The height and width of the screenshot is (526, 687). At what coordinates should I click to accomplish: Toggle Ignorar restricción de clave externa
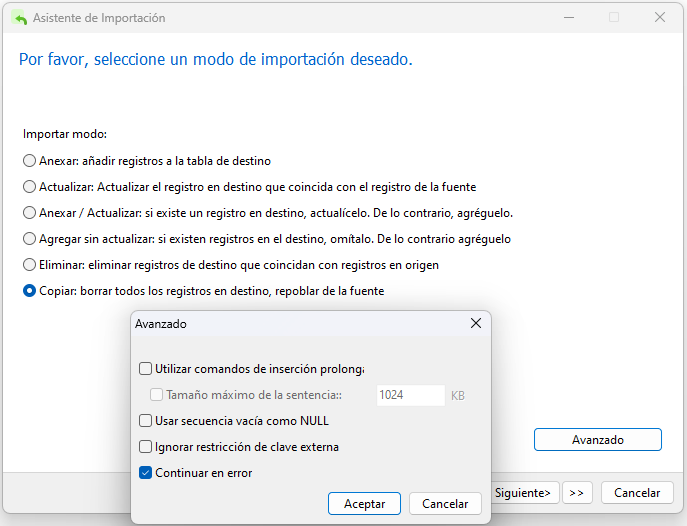tap(146, 447)
